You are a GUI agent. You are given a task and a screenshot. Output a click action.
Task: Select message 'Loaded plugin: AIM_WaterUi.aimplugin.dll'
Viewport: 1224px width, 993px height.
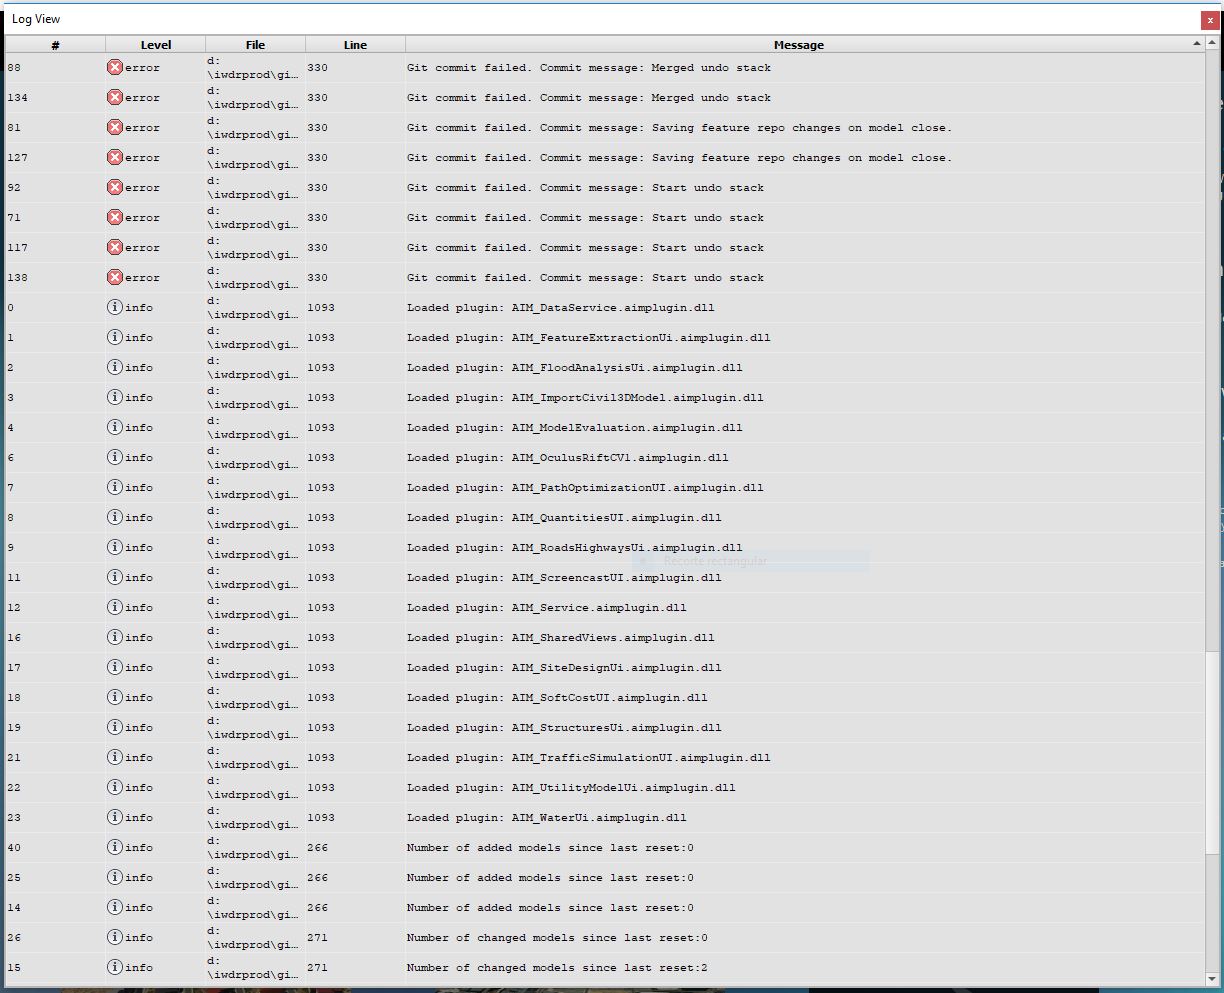547,817
